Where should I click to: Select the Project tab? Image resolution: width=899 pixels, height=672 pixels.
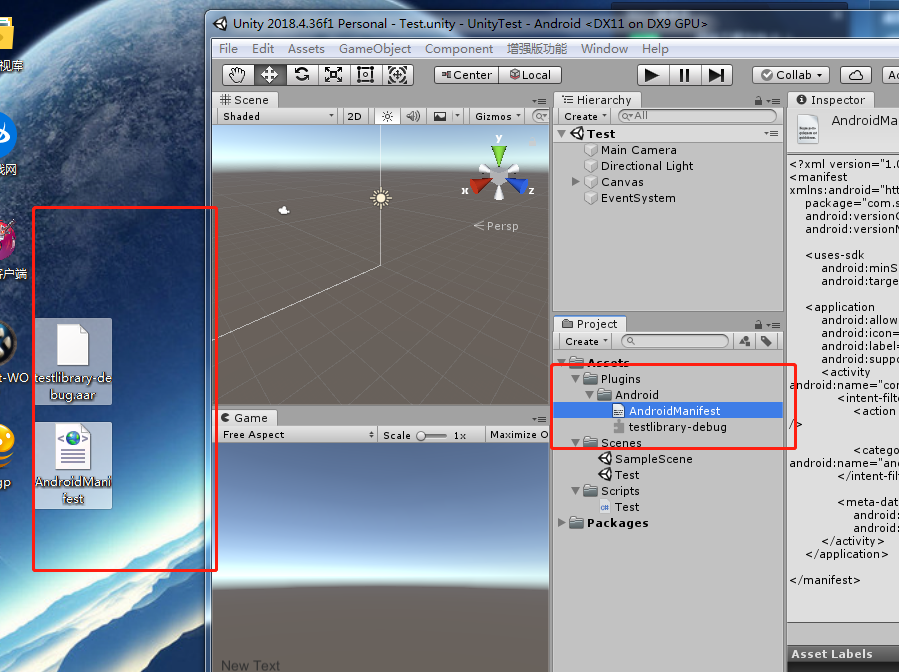[590, 324]
